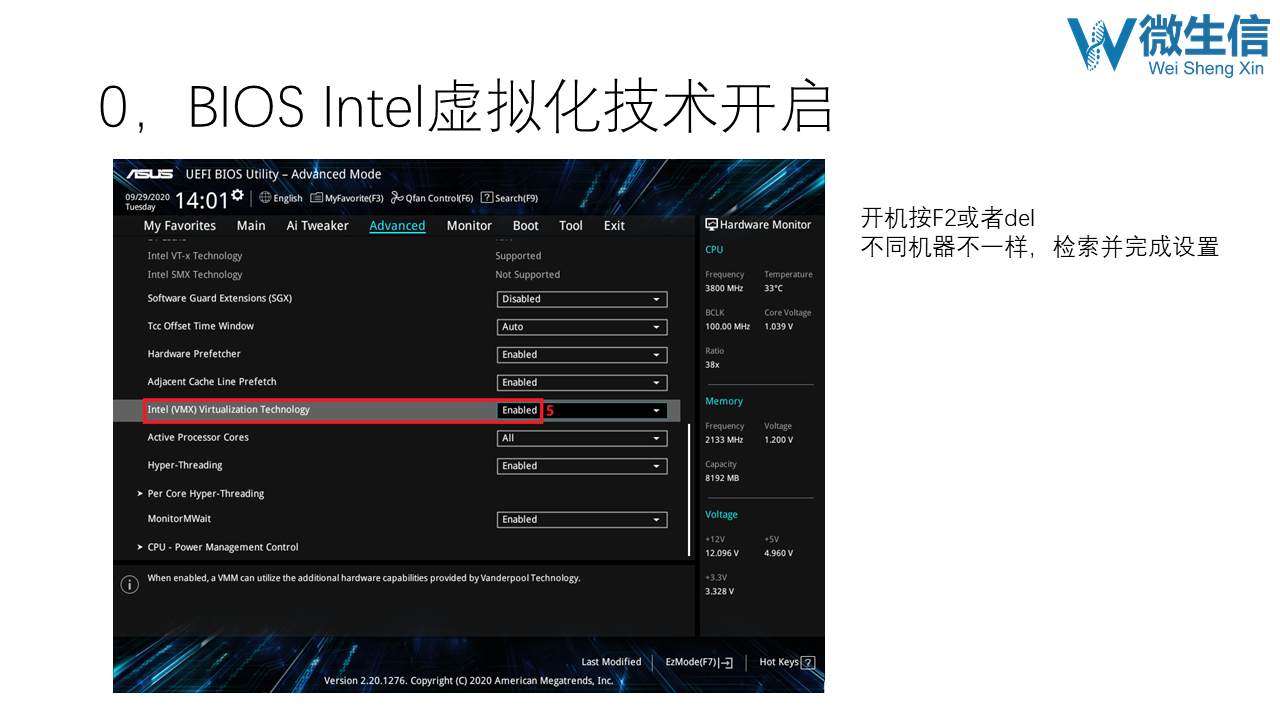The width and height of the screenshot is (1280, 720).
Task: Click the Active Processor Cores label
Action: point(198,437)
